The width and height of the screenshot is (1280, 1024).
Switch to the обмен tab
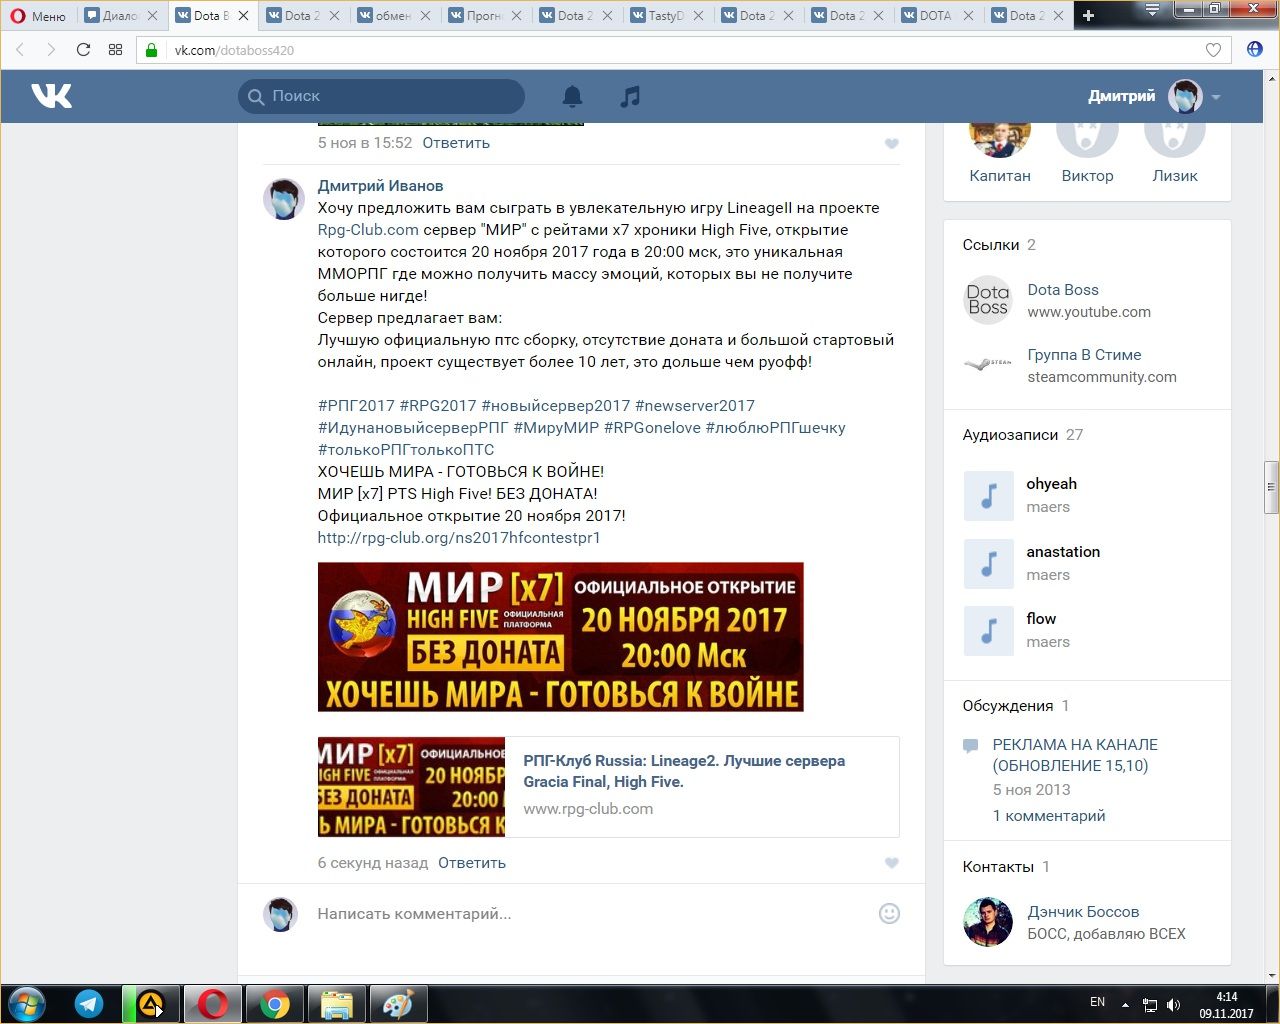[x=385, y=15]
